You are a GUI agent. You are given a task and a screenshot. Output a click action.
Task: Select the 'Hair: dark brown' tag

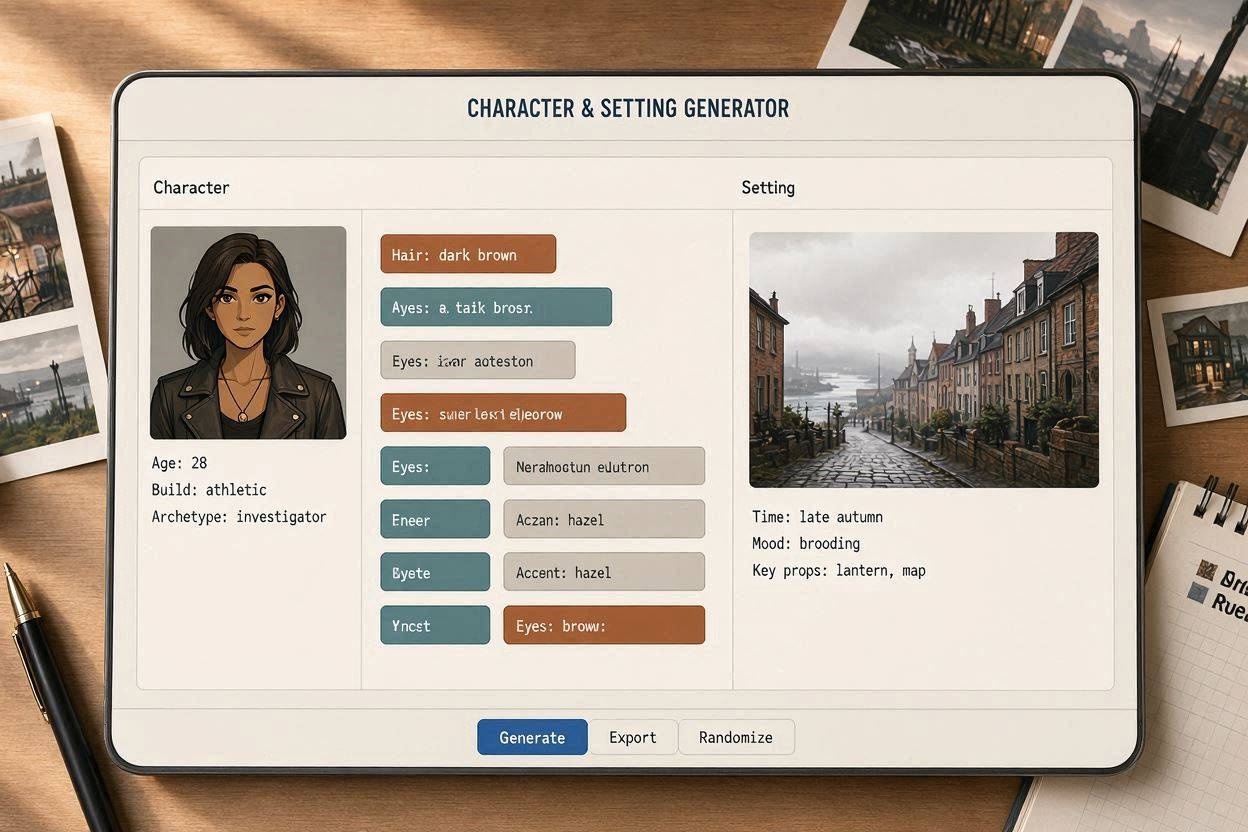coord(468,254)
